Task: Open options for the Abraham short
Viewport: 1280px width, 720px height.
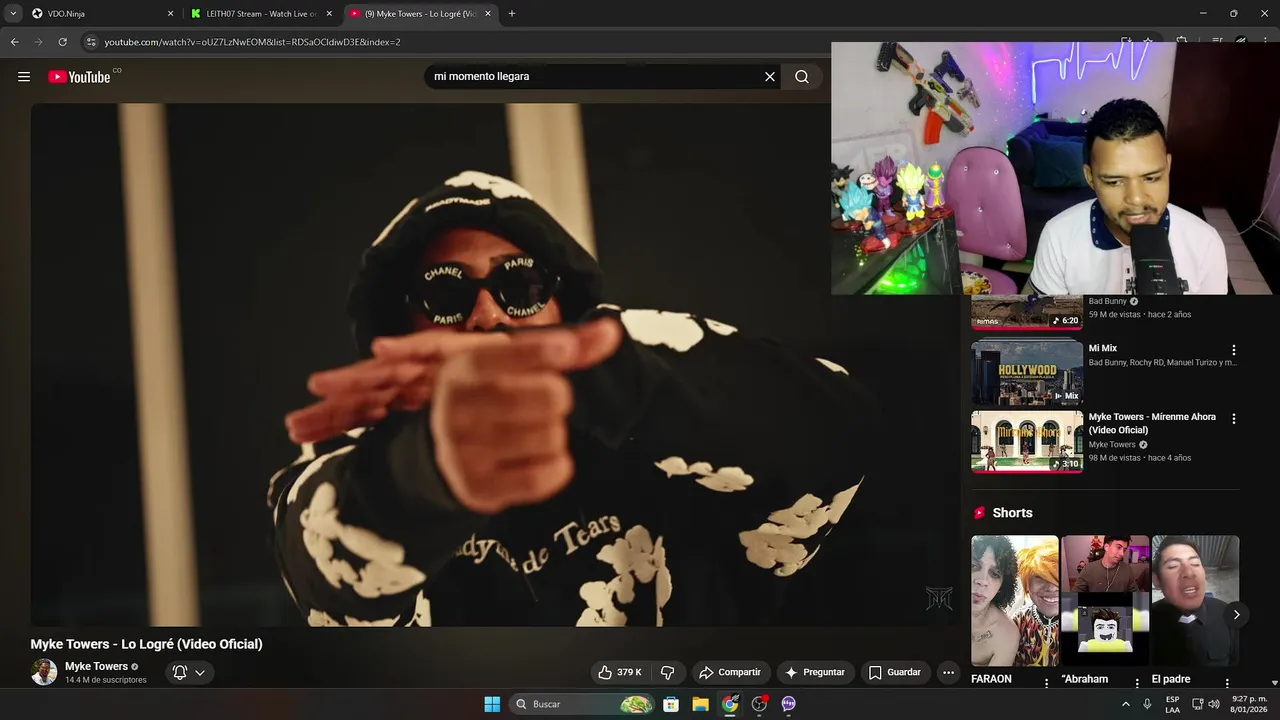Action: point(1137,683)
